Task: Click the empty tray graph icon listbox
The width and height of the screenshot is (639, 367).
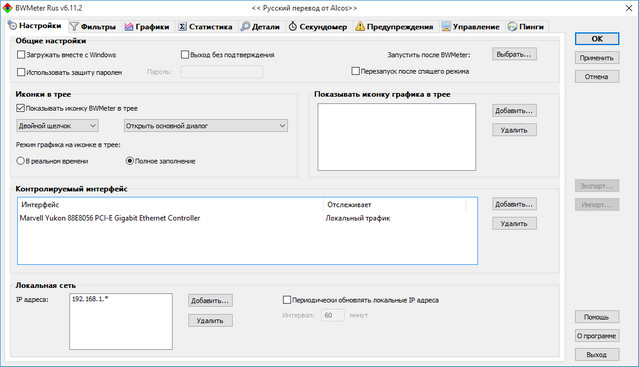Action: [397, 137]
